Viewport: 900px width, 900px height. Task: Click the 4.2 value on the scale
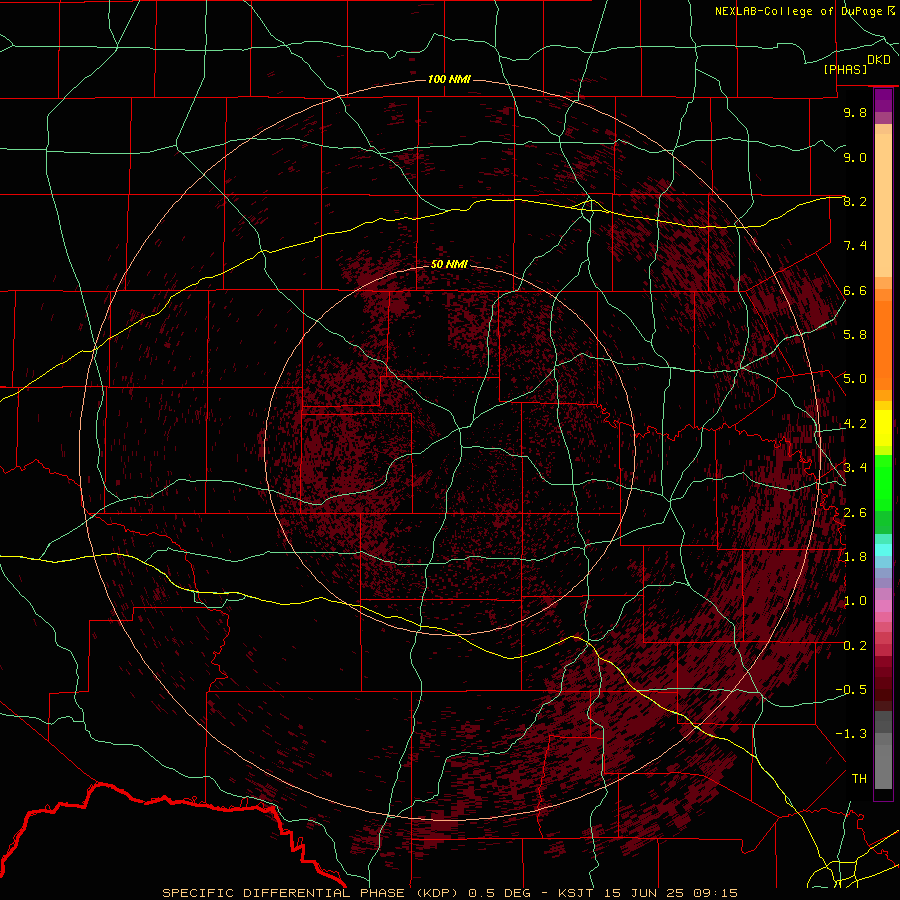point(855,424)
